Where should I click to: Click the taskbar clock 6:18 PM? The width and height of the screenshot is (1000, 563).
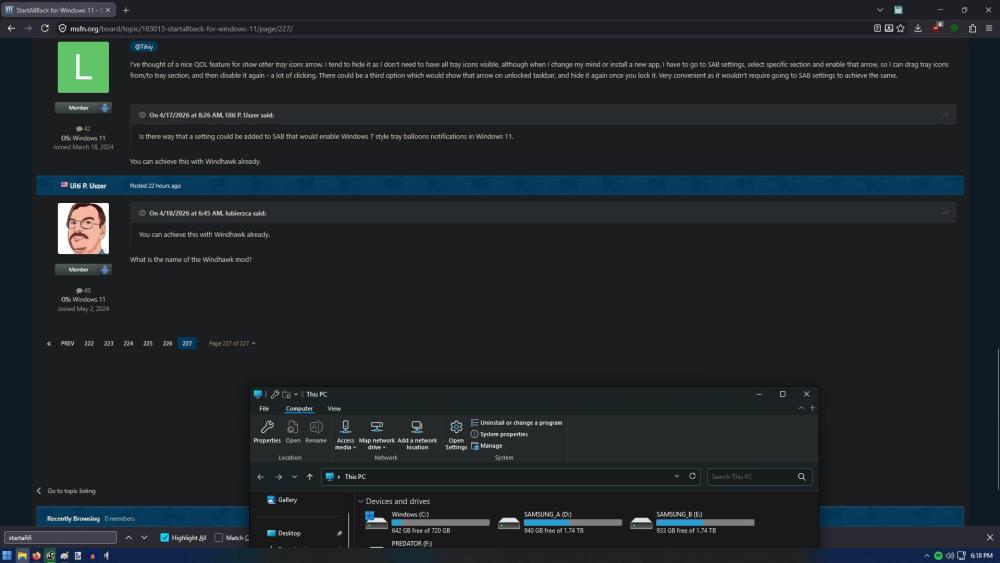(981, 555)
